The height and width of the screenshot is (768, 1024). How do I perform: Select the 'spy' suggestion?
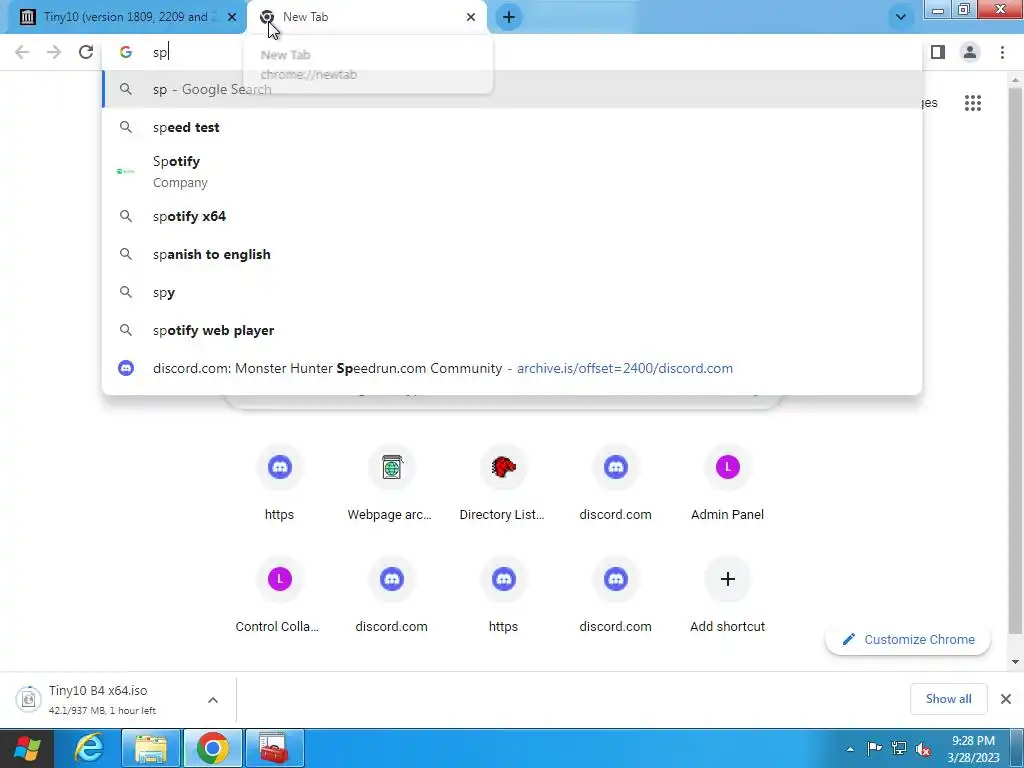coord(512,292)
